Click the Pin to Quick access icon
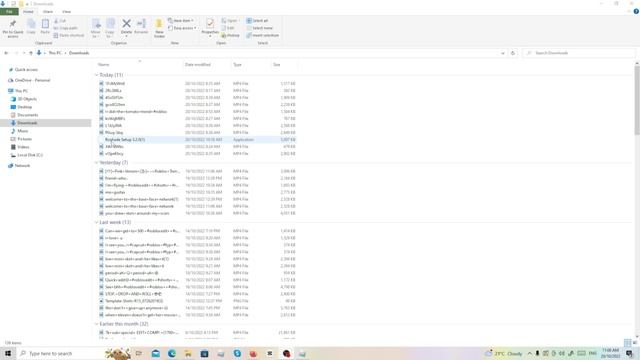The width and height of the screenshot is (640, 360). (x=13, y=24)
